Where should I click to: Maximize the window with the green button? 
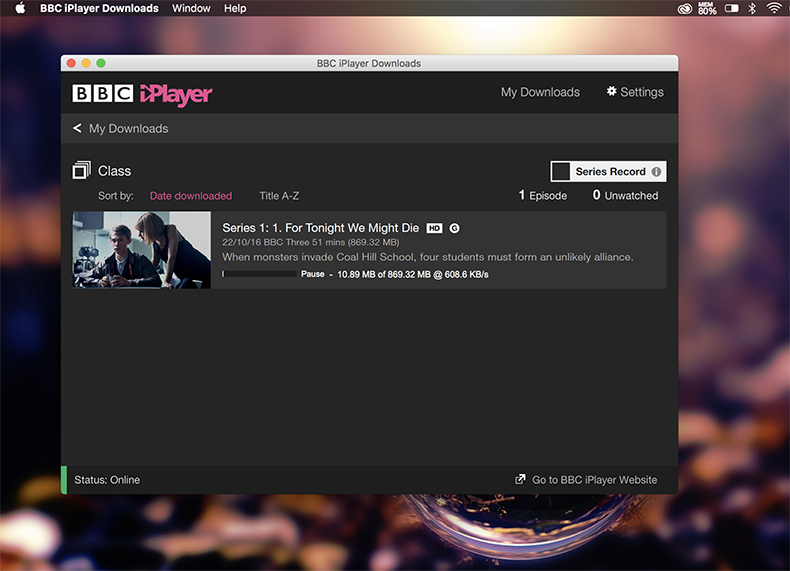[x=101, y=63]
